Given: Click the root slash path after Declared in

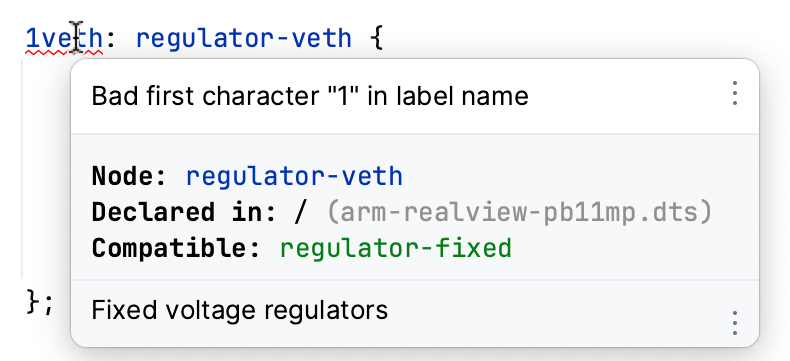Looking at the screenshot, I should point(300,212).
